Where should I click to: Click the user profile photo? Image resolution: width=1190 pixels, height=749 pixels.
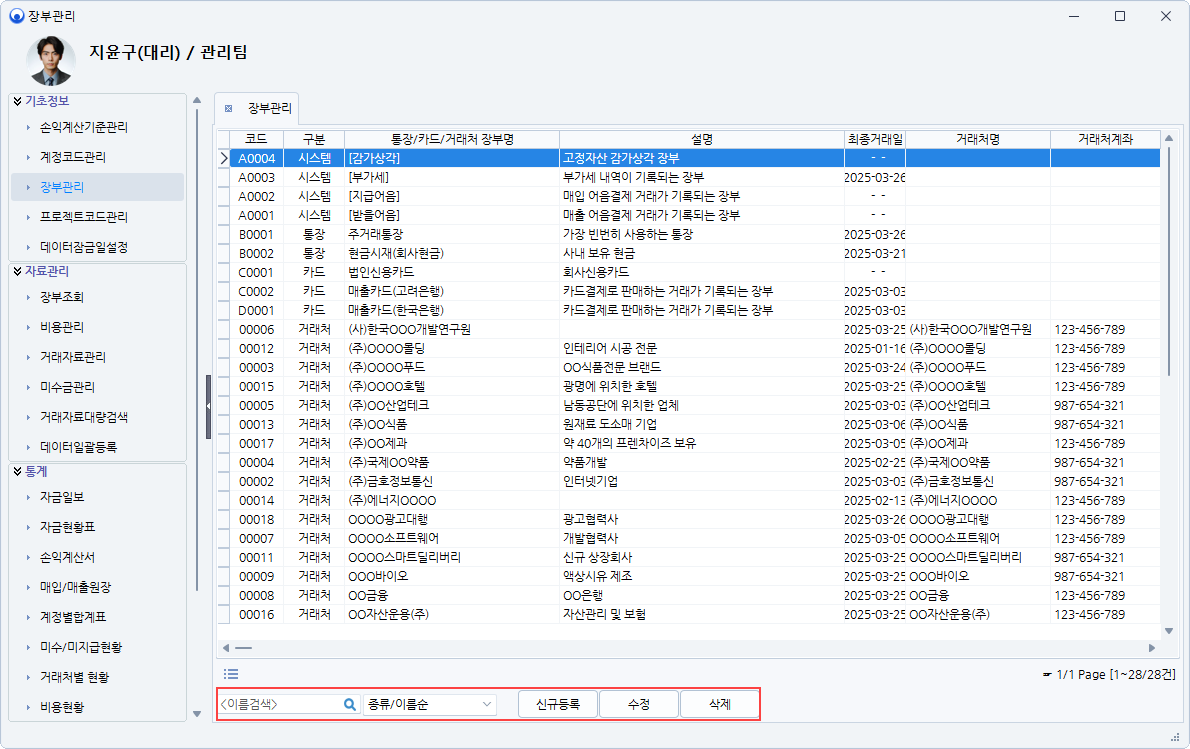51,61
